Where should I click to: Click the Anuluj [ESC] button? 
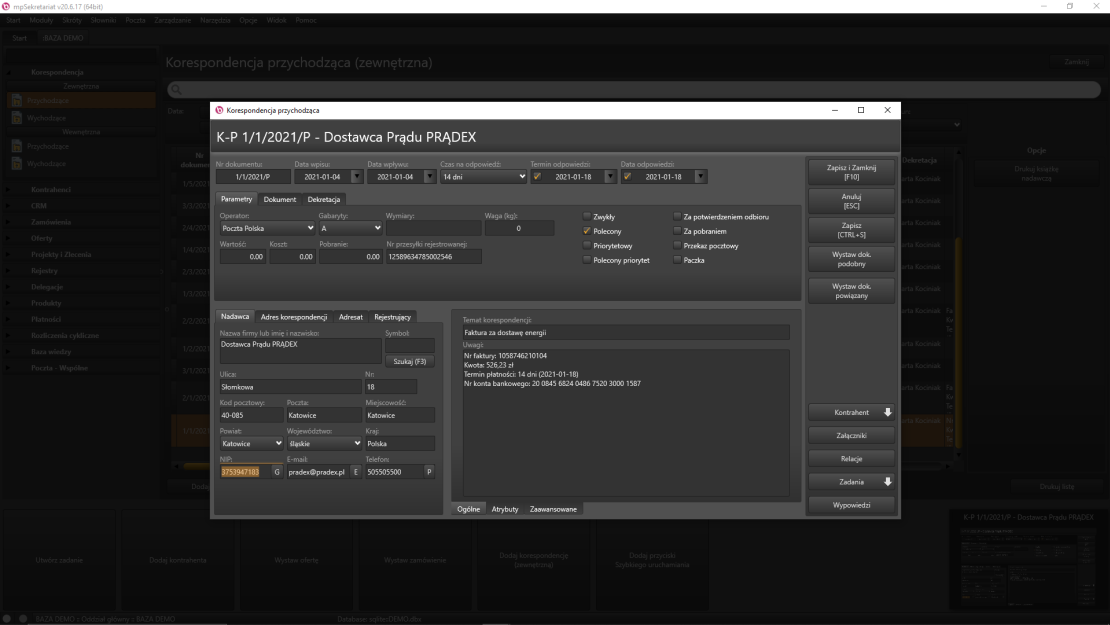point(851,201)
